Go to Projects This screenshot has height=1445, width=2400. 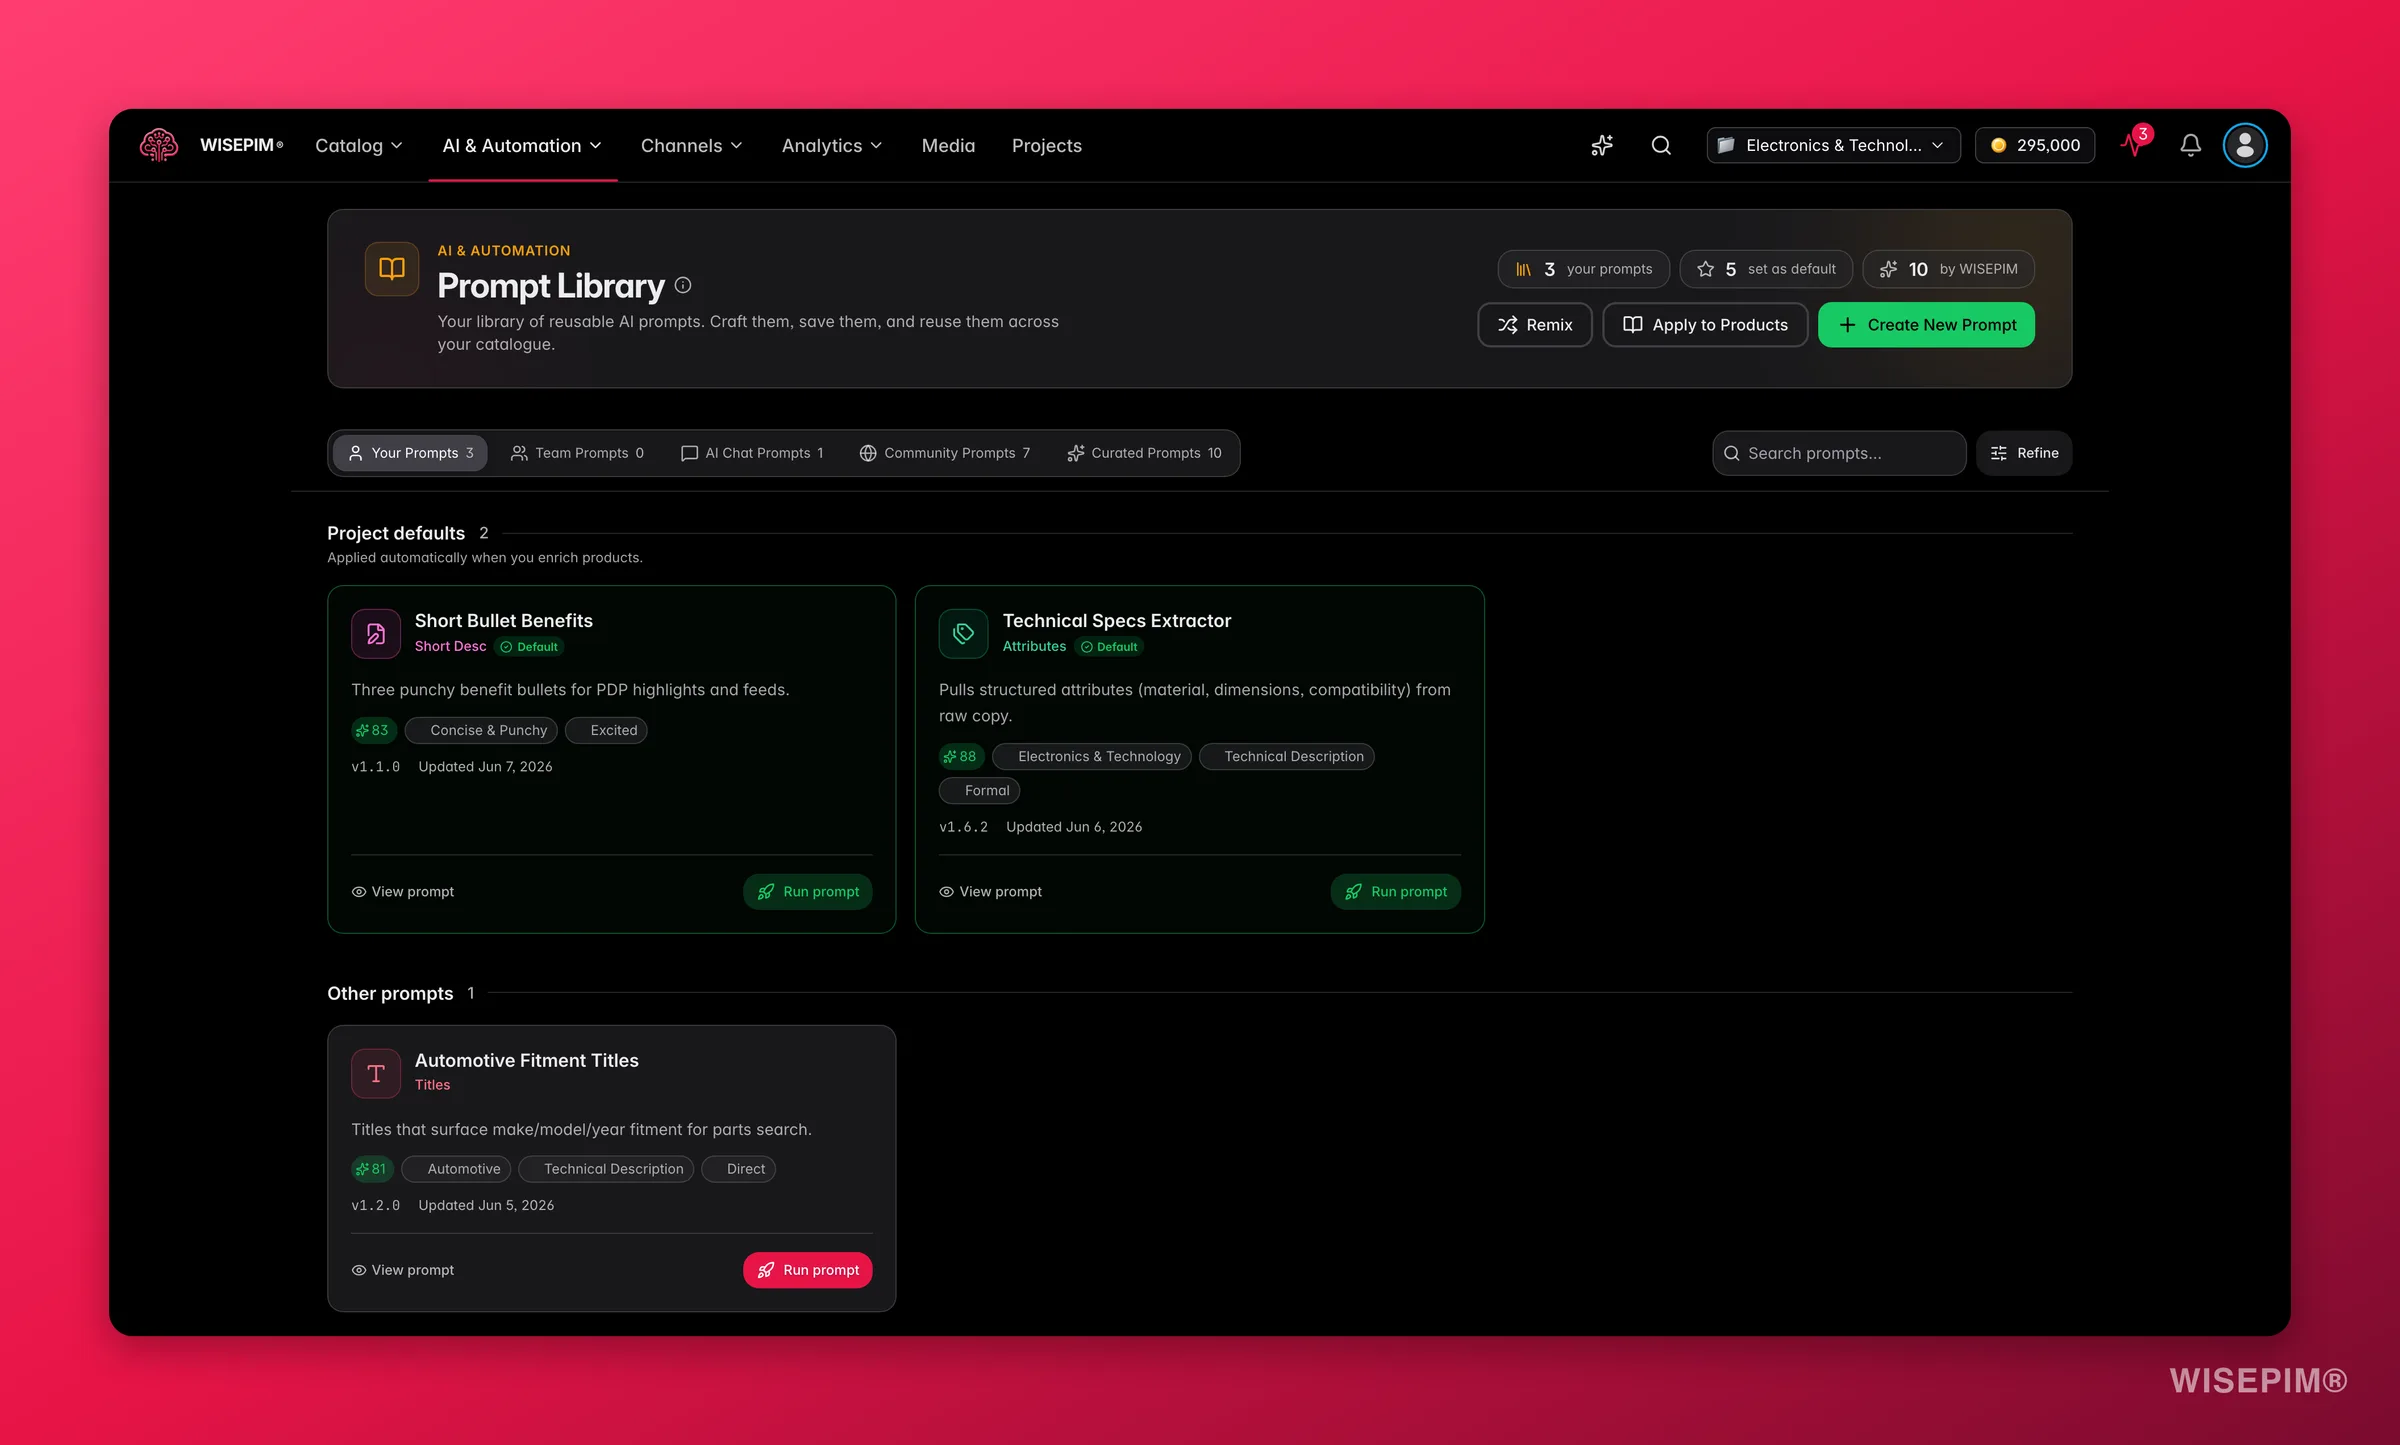(1047, 145)
